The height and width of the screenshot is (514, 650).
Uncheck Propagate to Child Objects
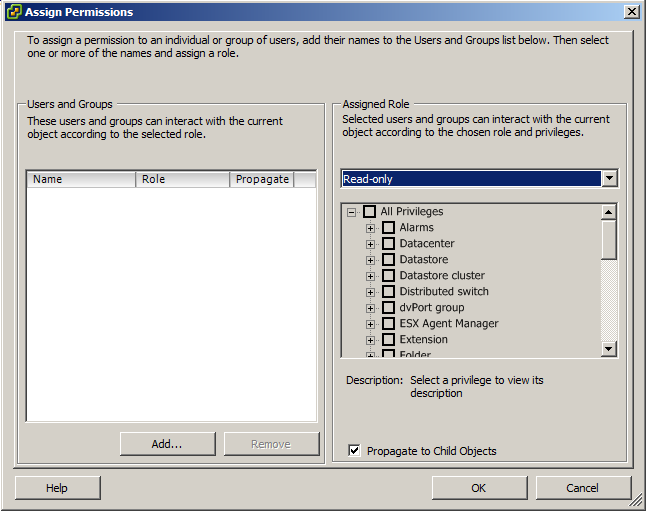355,451
